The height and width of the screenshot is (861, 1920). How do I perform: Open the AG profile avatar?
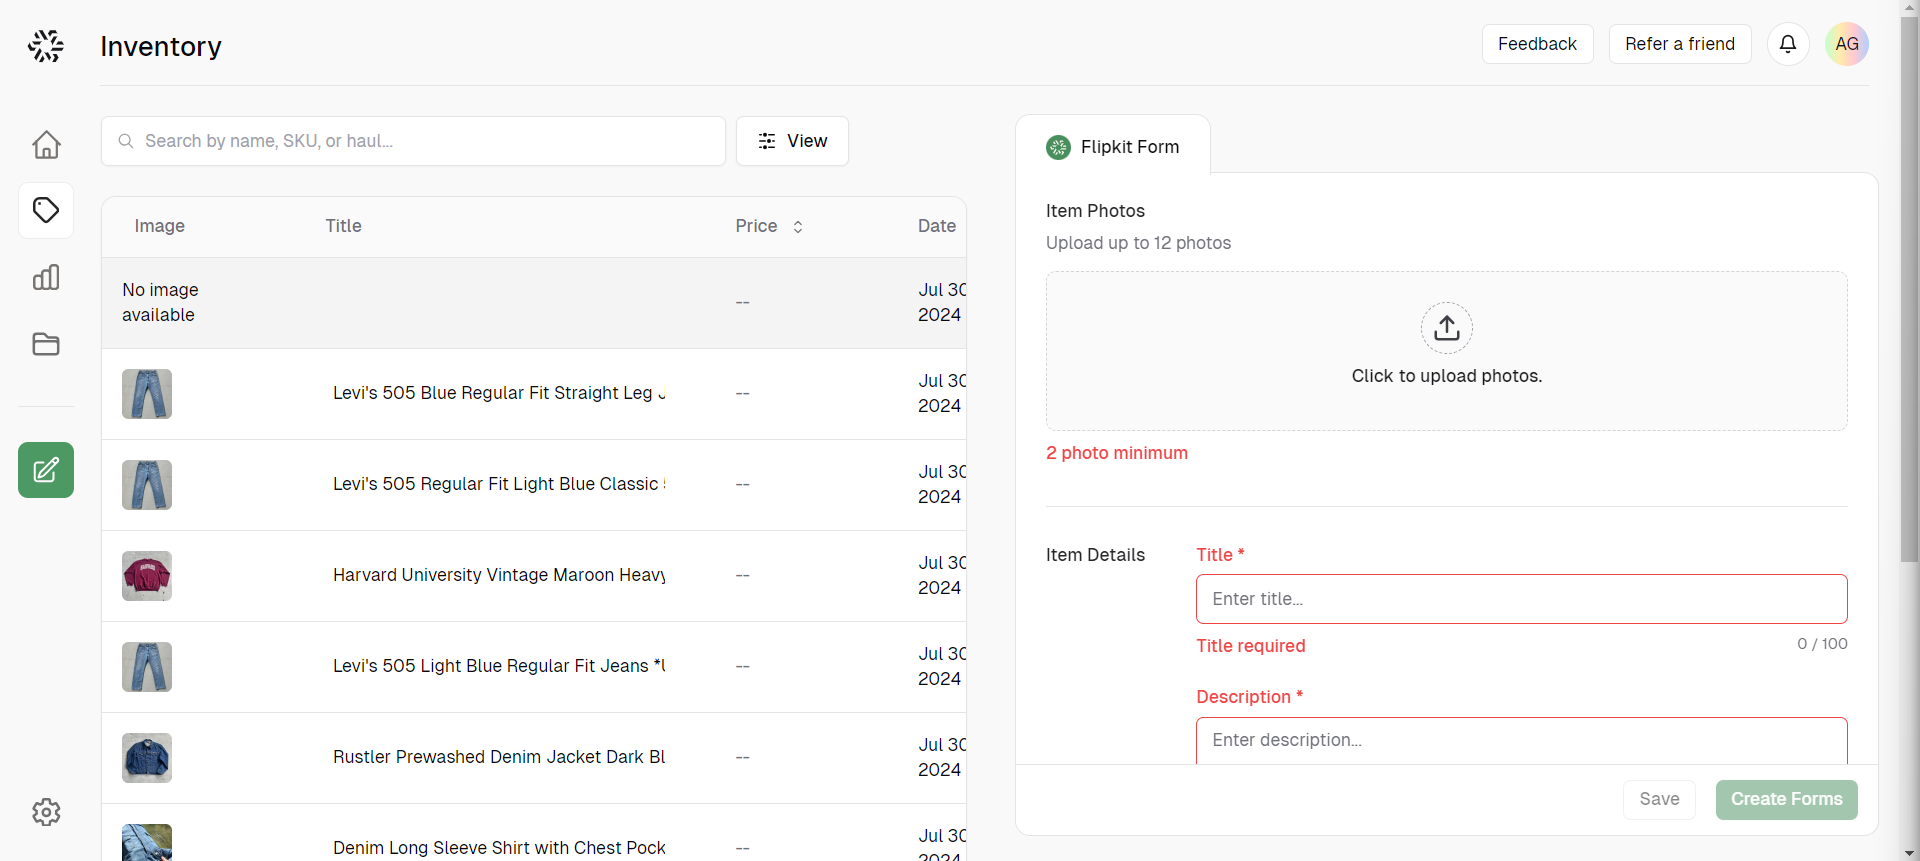[x=1847, y=44]
